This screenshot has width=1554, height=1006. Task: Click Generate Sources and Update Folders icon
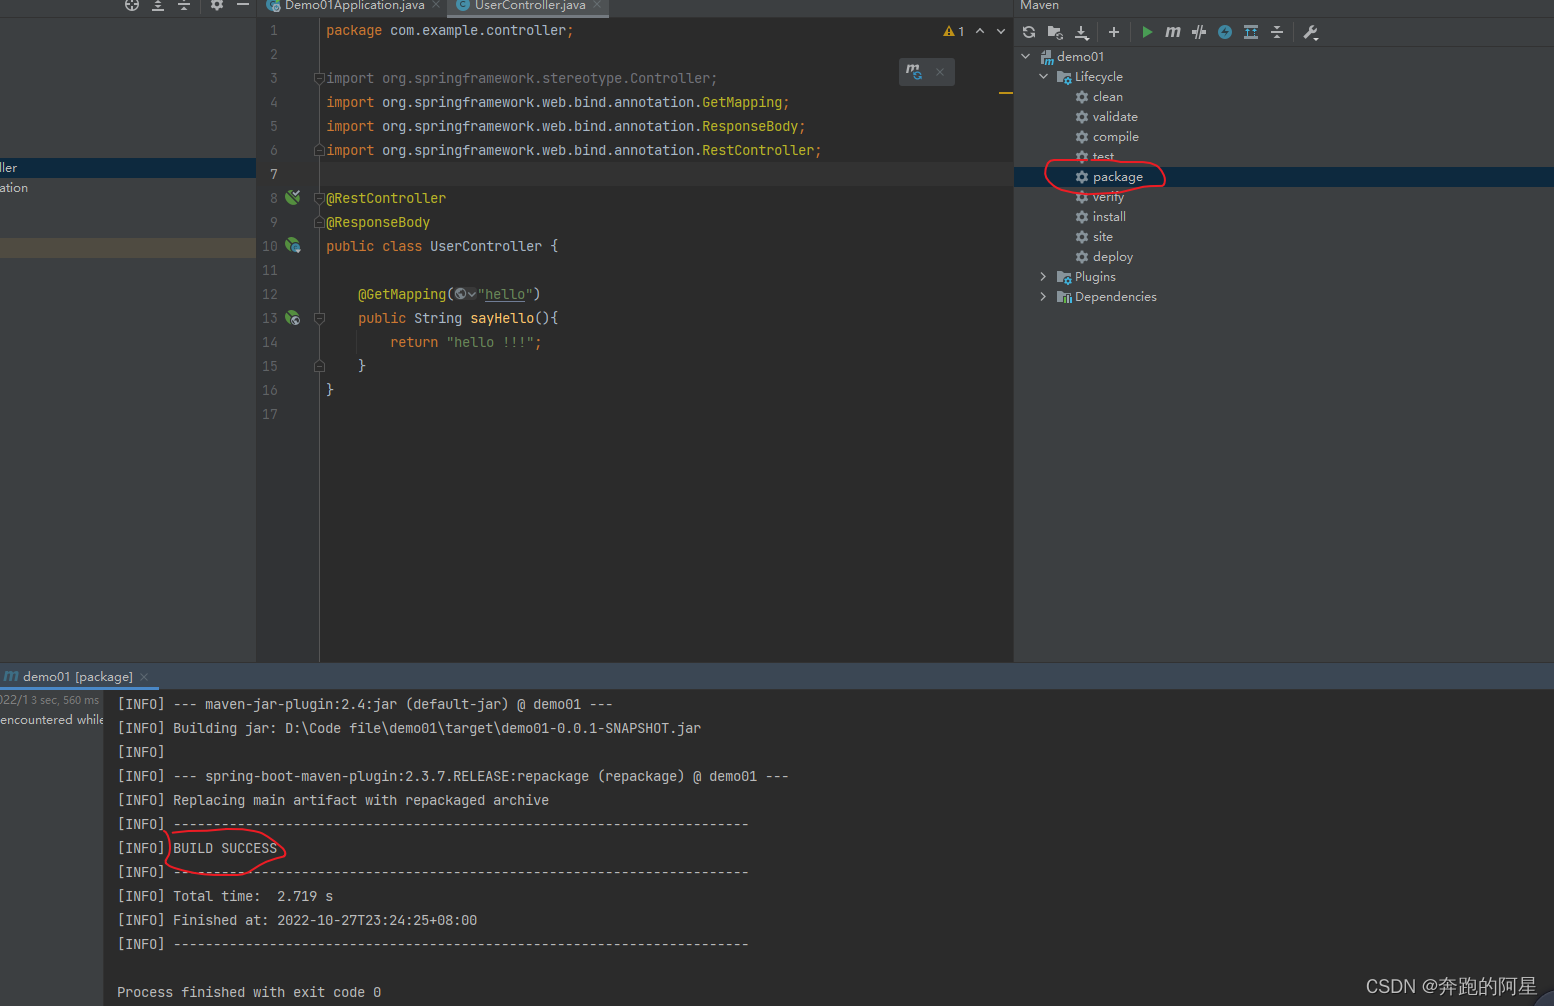pos(1055,32)
